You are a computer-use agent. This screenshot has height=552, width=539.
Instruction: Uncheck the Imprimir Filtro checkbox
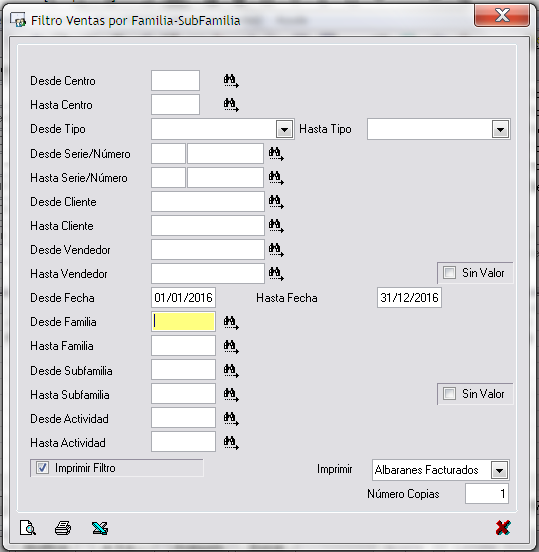[43, 468]
